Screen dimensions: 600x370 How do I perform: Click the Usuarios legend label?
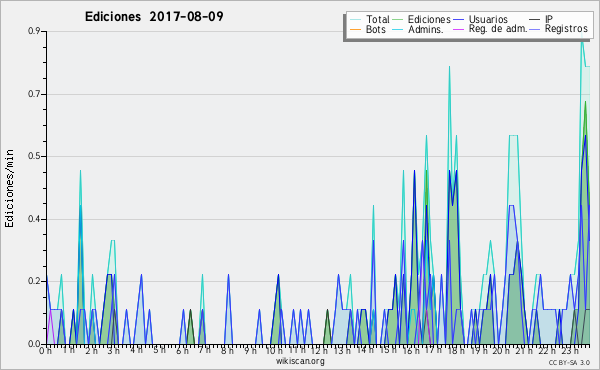pos(488,19)
